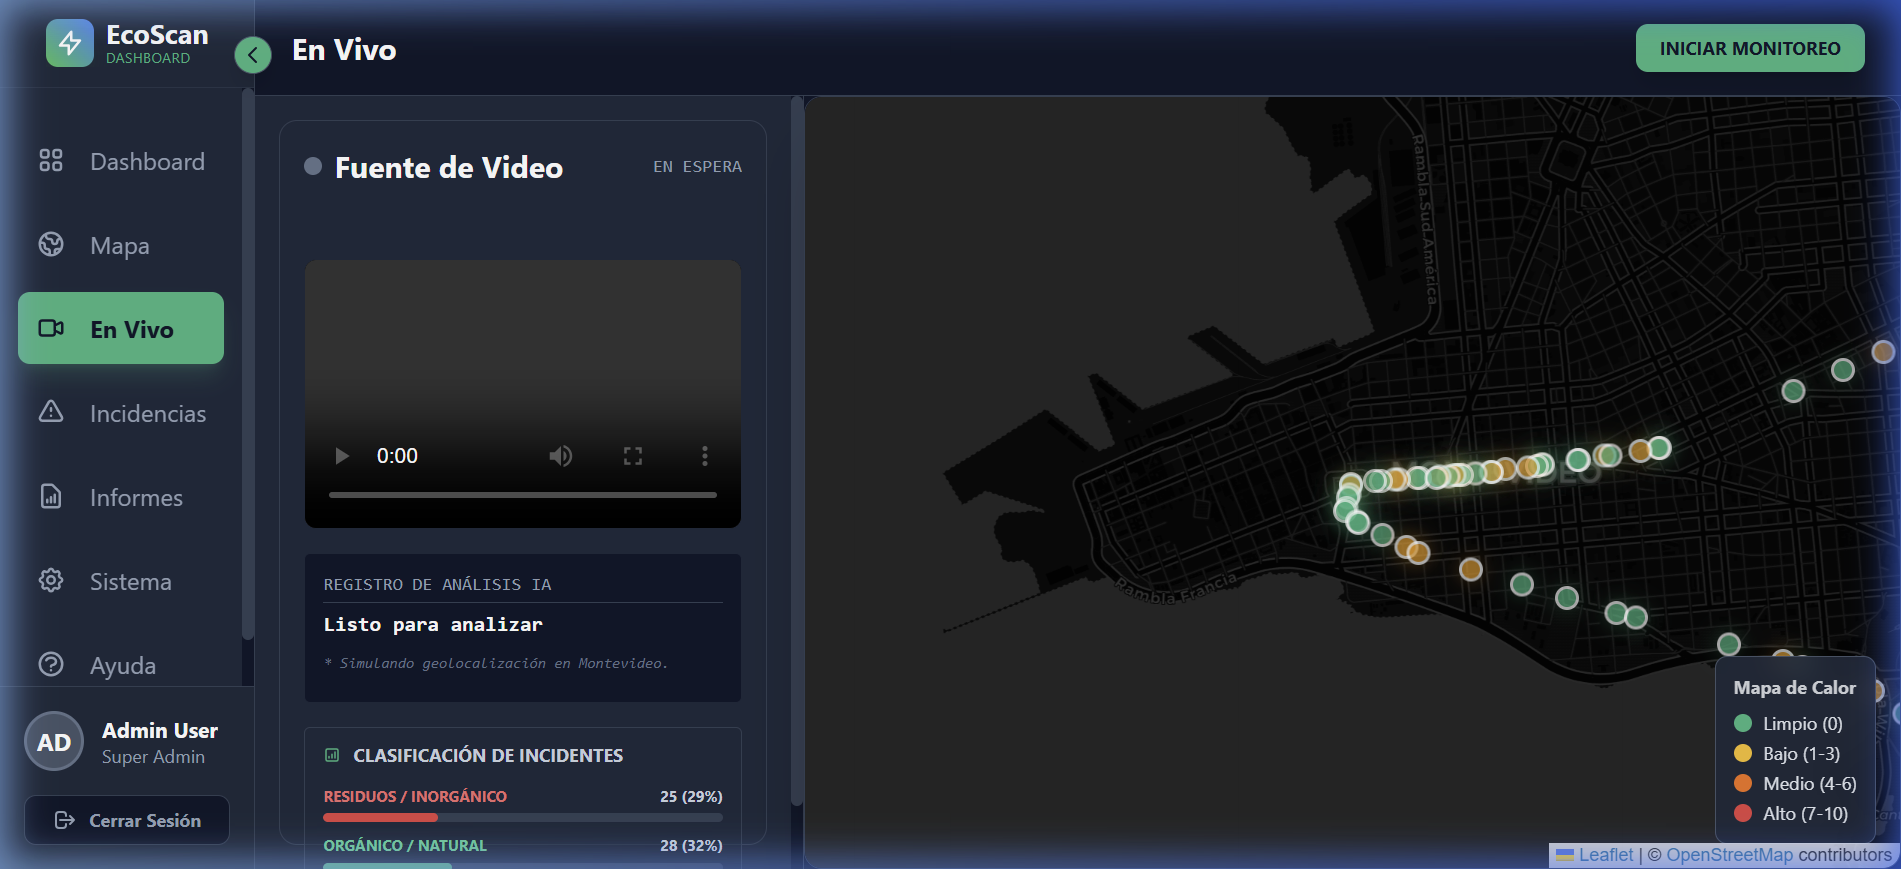
Task: Click the Simulando geolocalización en Montevideo note
Action: pyautogui.click(x=496, y=663)
